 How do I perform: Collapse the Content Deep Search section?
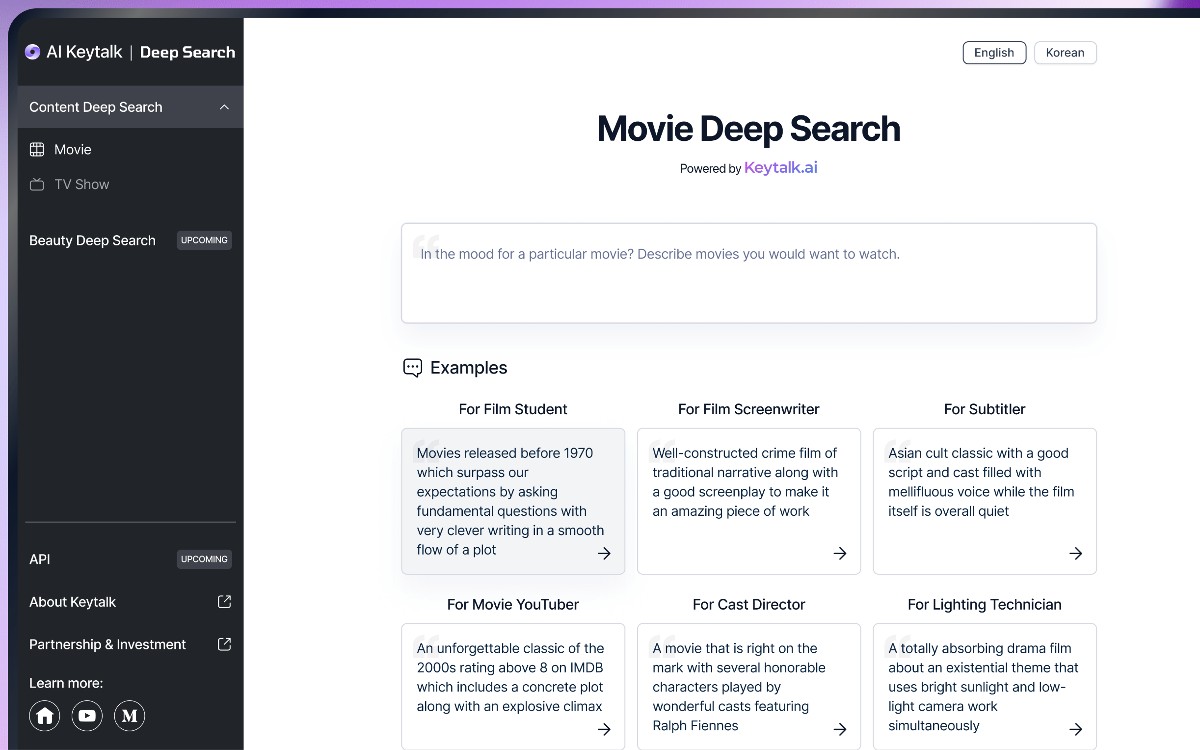(x=224, y=106)
